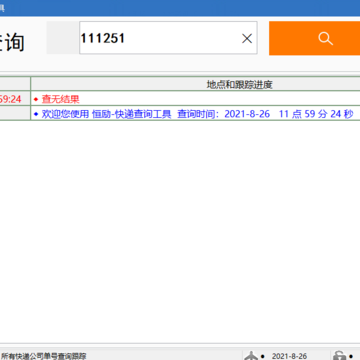Click the airplane icon in status bar

click(x=251, y=356)
